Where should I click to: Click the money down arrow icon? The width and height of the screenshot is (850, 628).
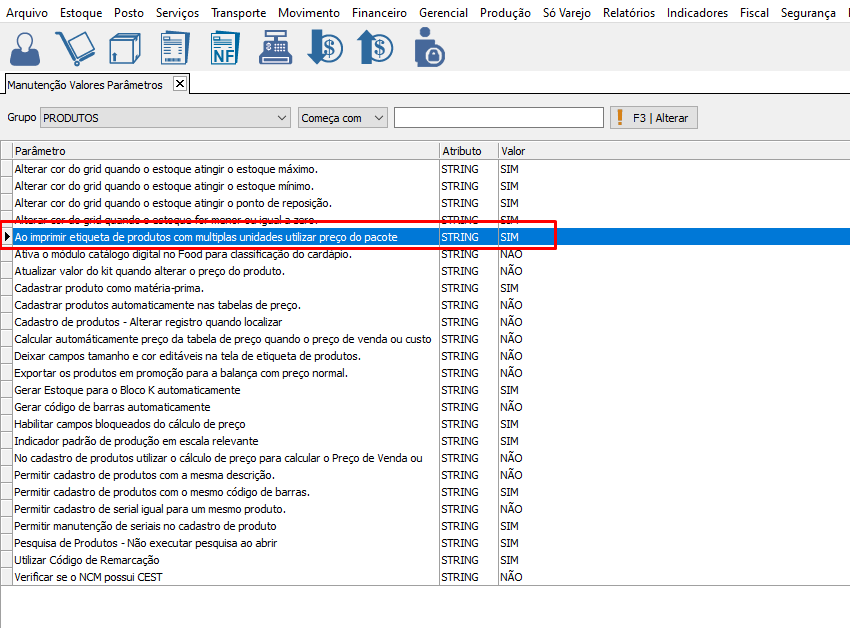[x=325, y=48]
